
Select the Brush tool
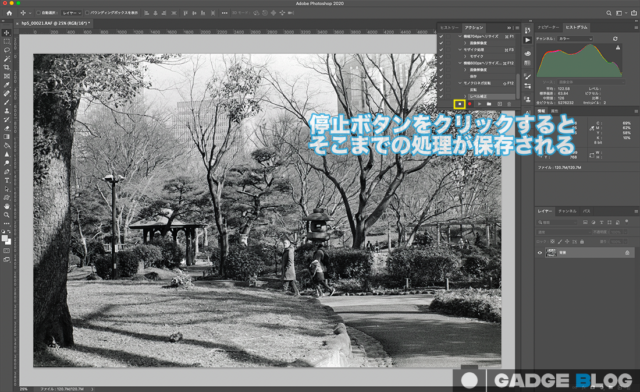7,102
